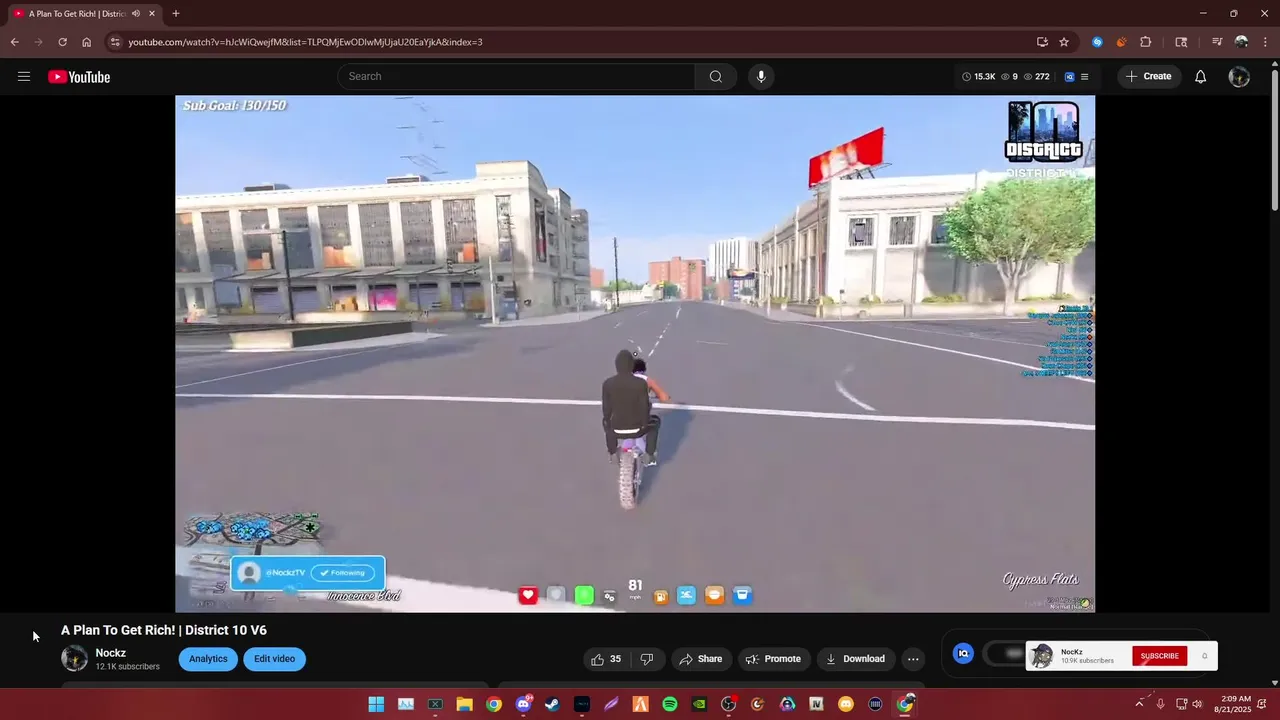Click the Analytics button
Viewport: 1280px width, 720px height.
(208, 659)
